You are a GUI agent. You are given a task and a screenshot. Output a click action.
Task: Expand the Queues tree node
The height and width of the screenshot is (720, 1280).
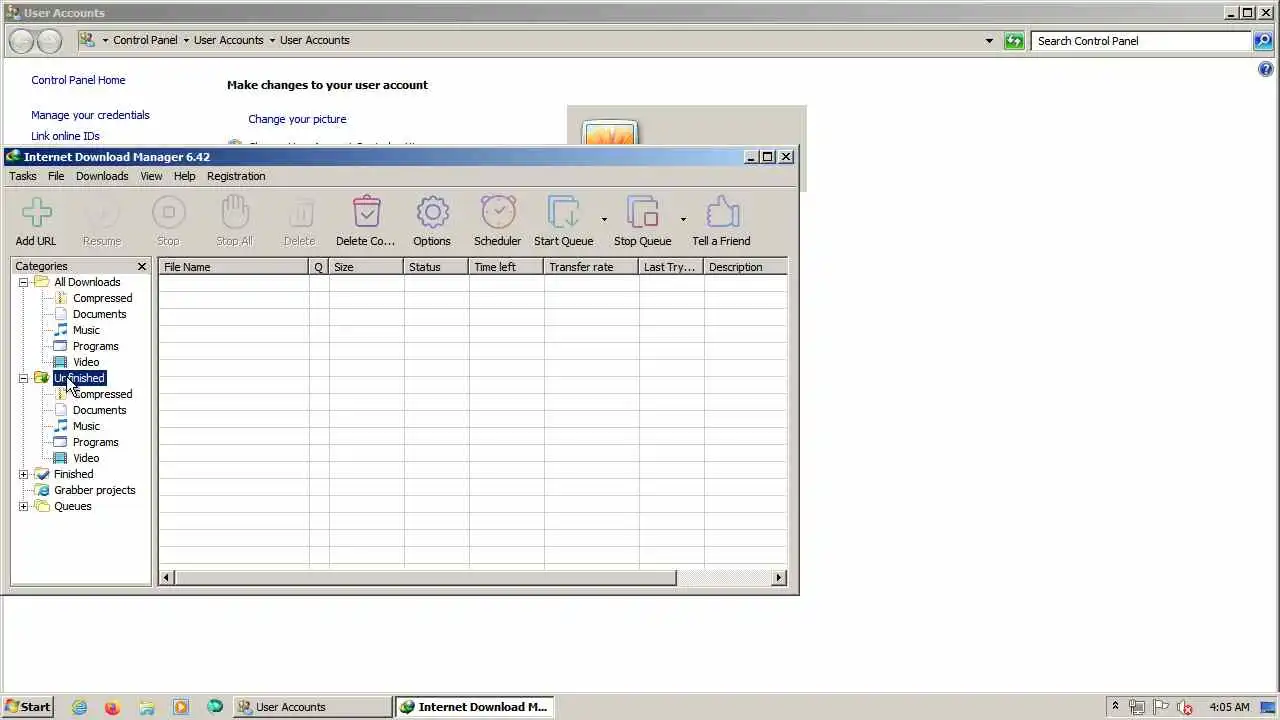(x=24, y=506)
